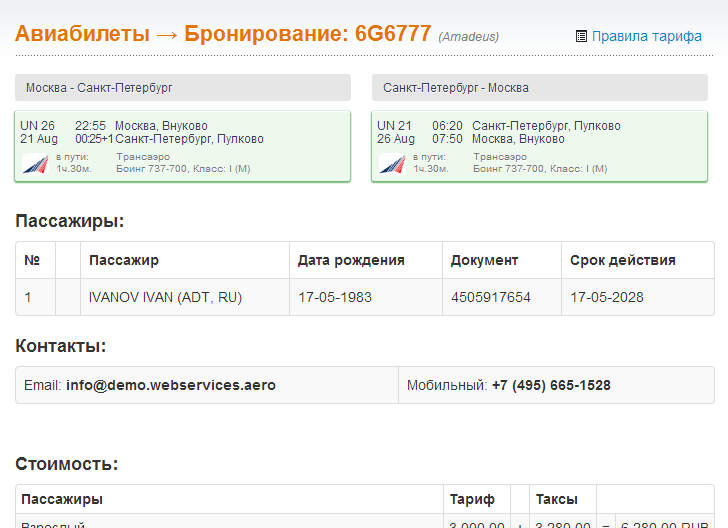The image size is (728, 528).
Task: Click arrival time 00:25+1
Action: tap(95, 139)
